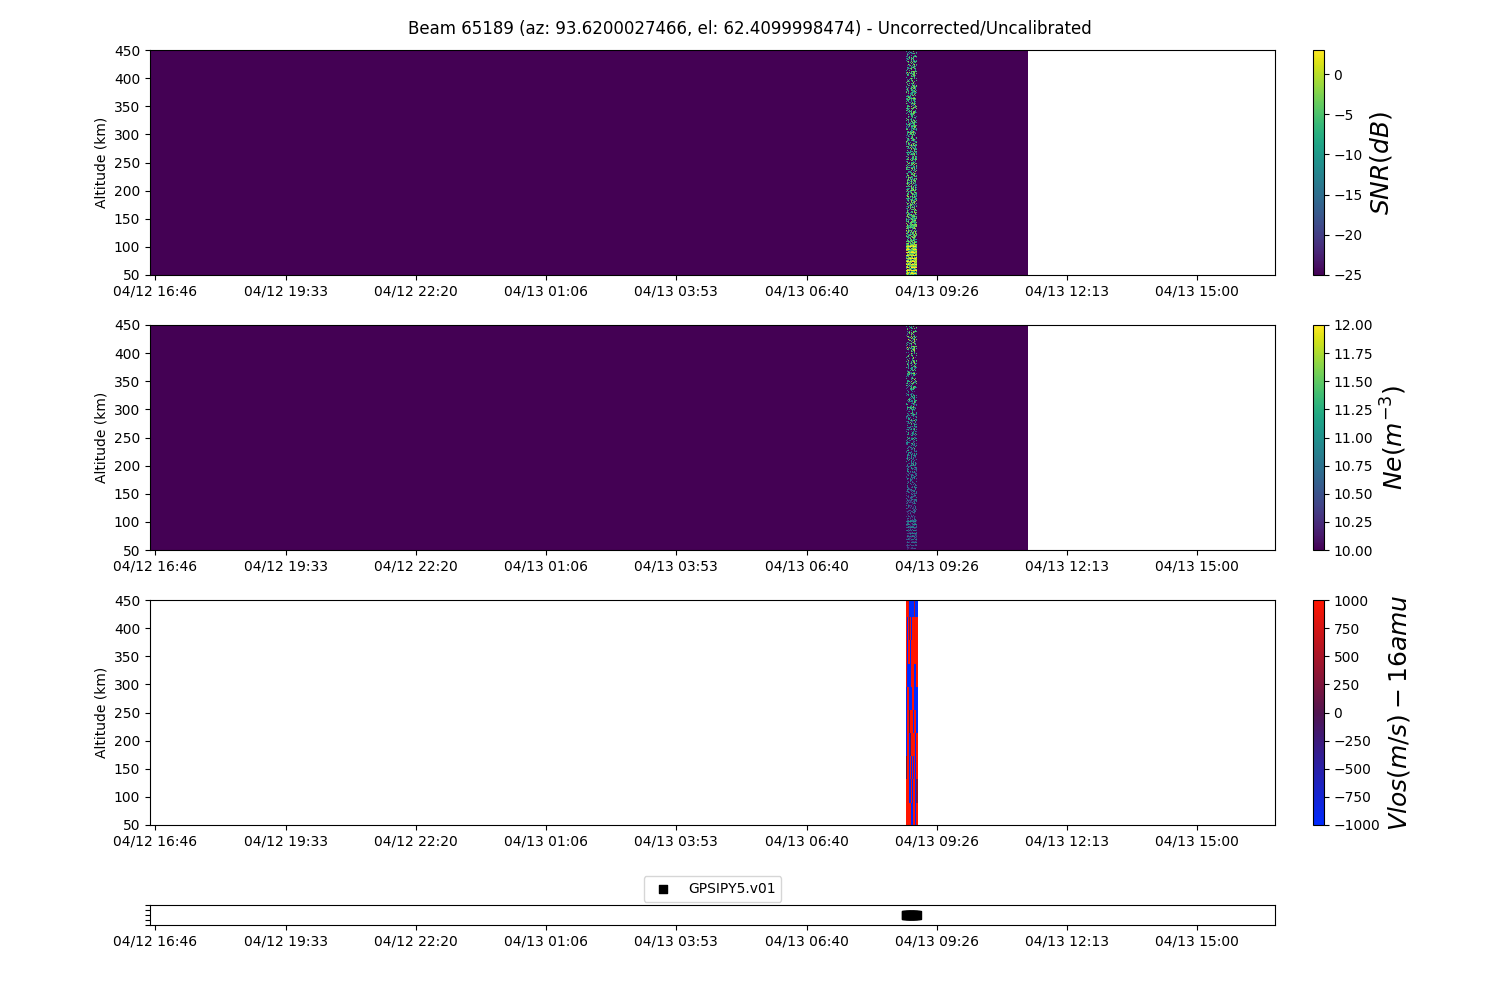
Task: Click the "10.25" tick on Ne colorbar
Action: click(1351, 522)
